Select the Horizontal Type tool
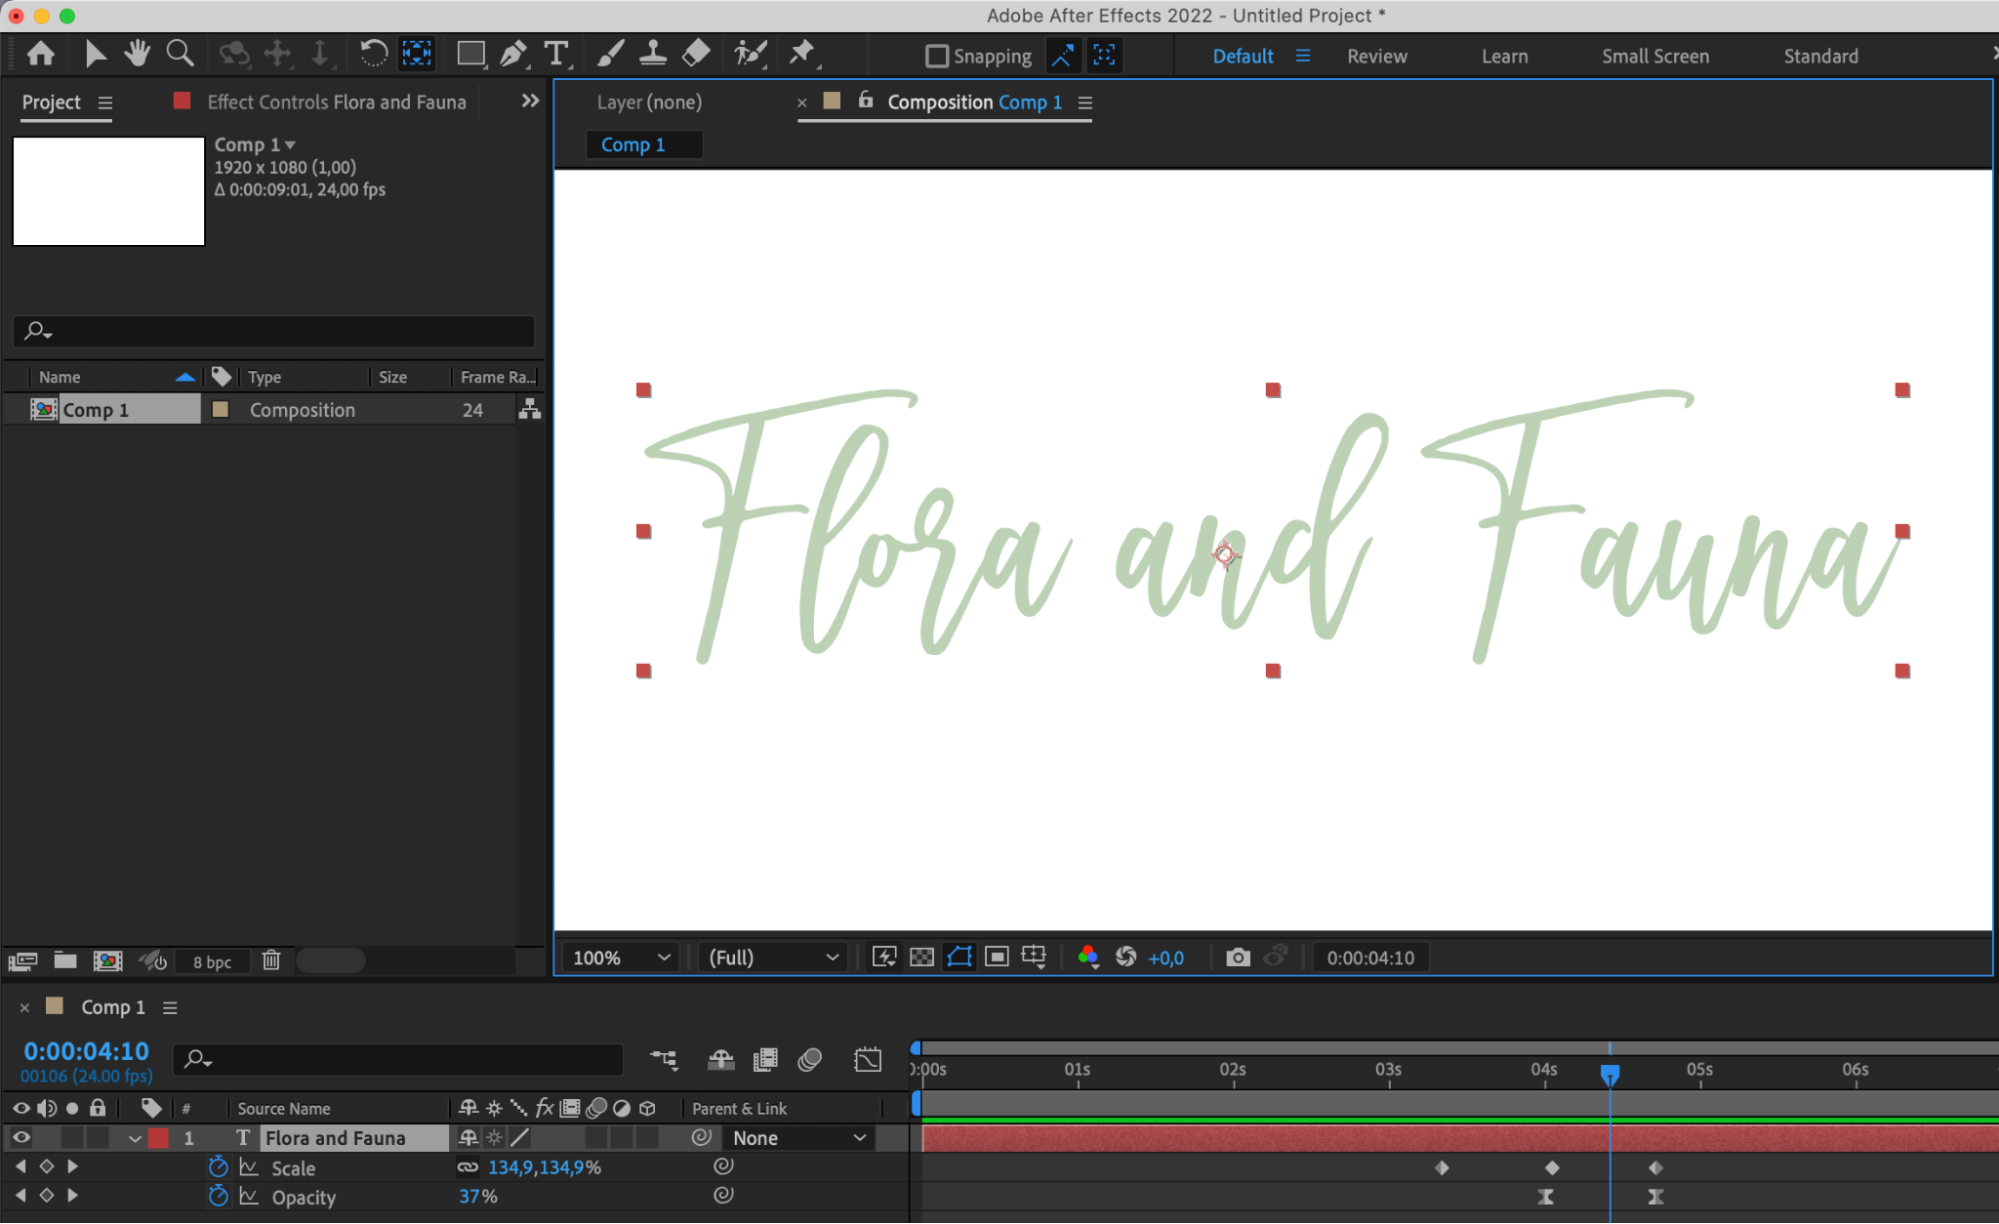The width and height of the screenshot is (1999, 1224). [556, 54]
